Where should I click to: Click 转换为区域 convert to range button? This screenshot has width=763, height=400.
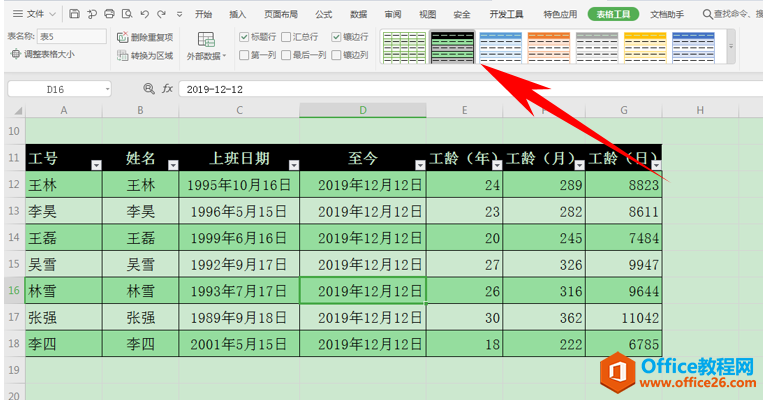(145, 55)
